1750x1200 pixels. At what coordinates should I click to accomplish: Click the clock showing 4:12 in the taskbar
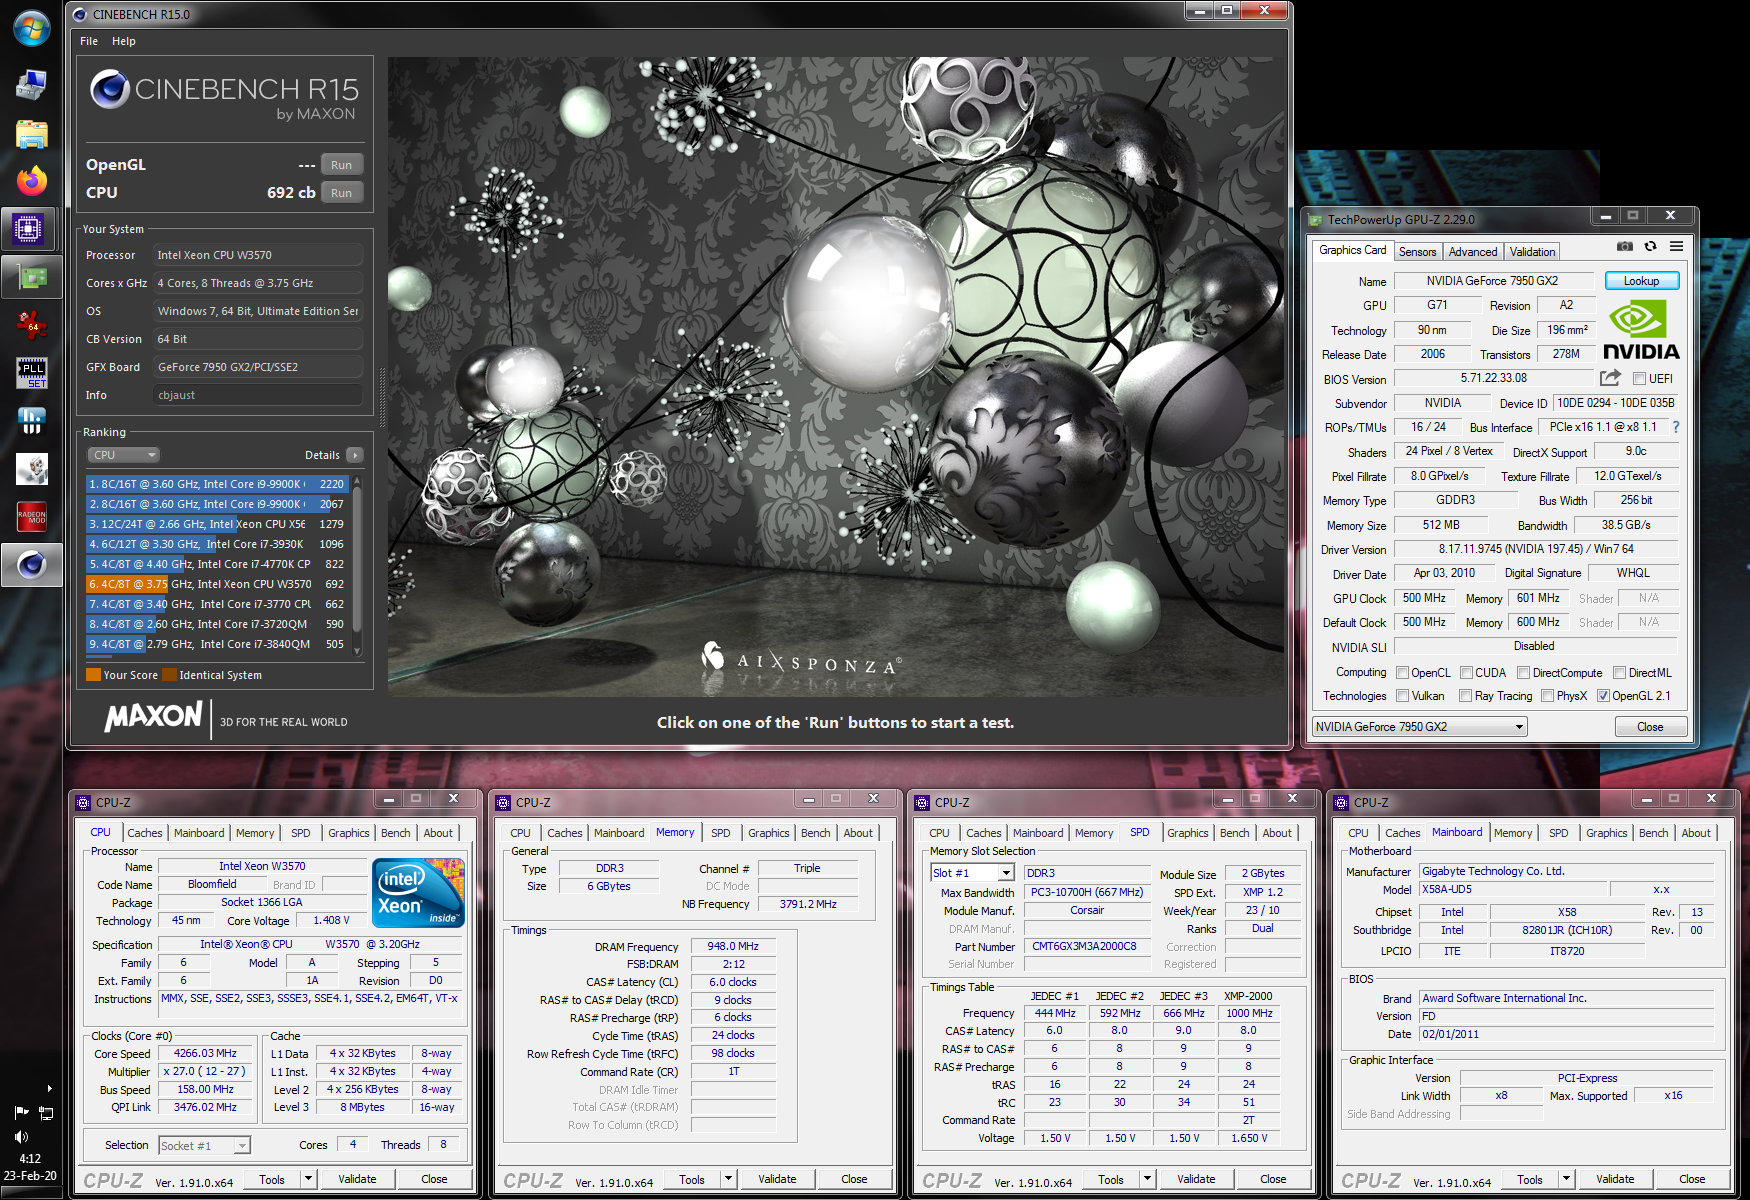click(31, 1159)
